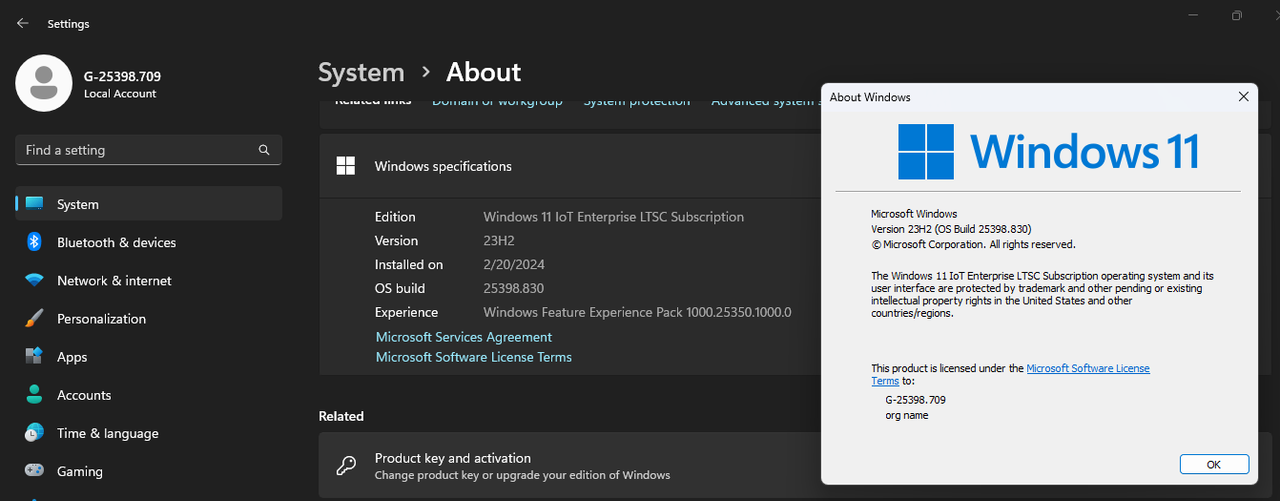
Task: Open the System settings category
Action: click(x=149, y=204)
